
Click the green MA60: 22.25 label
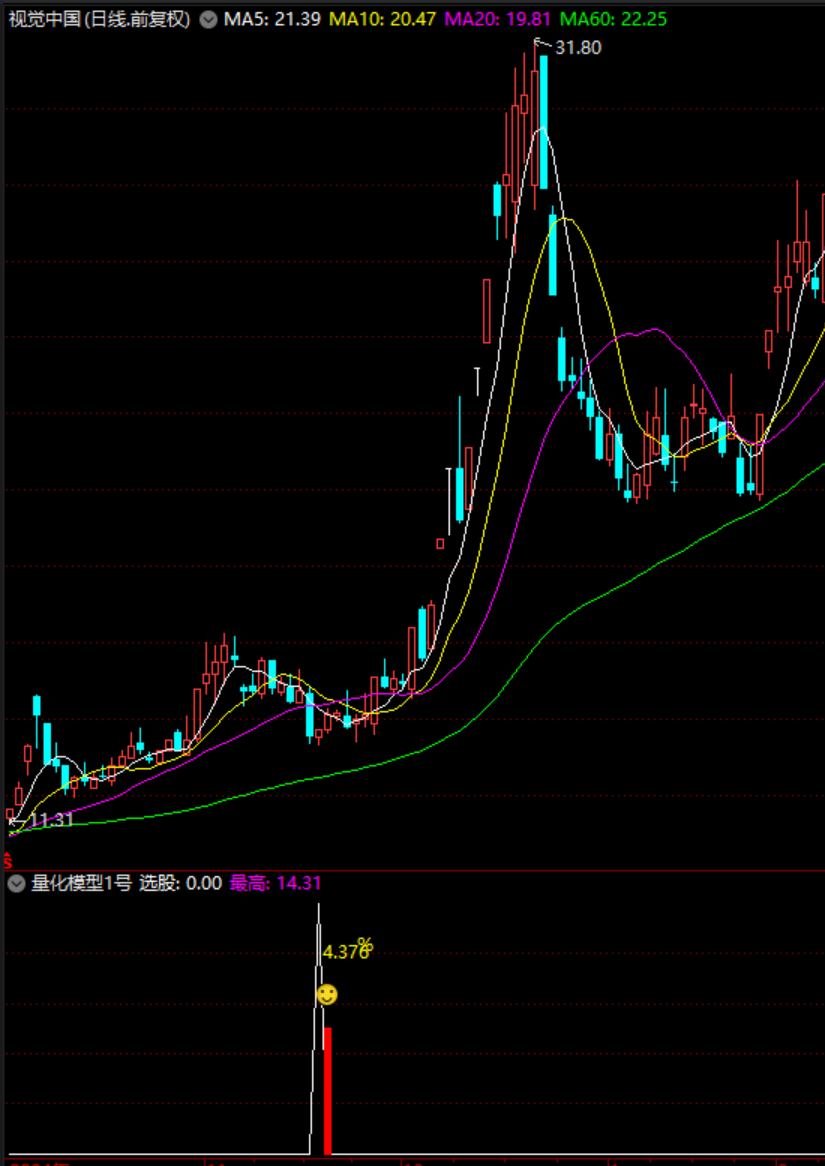click(613, 19)
